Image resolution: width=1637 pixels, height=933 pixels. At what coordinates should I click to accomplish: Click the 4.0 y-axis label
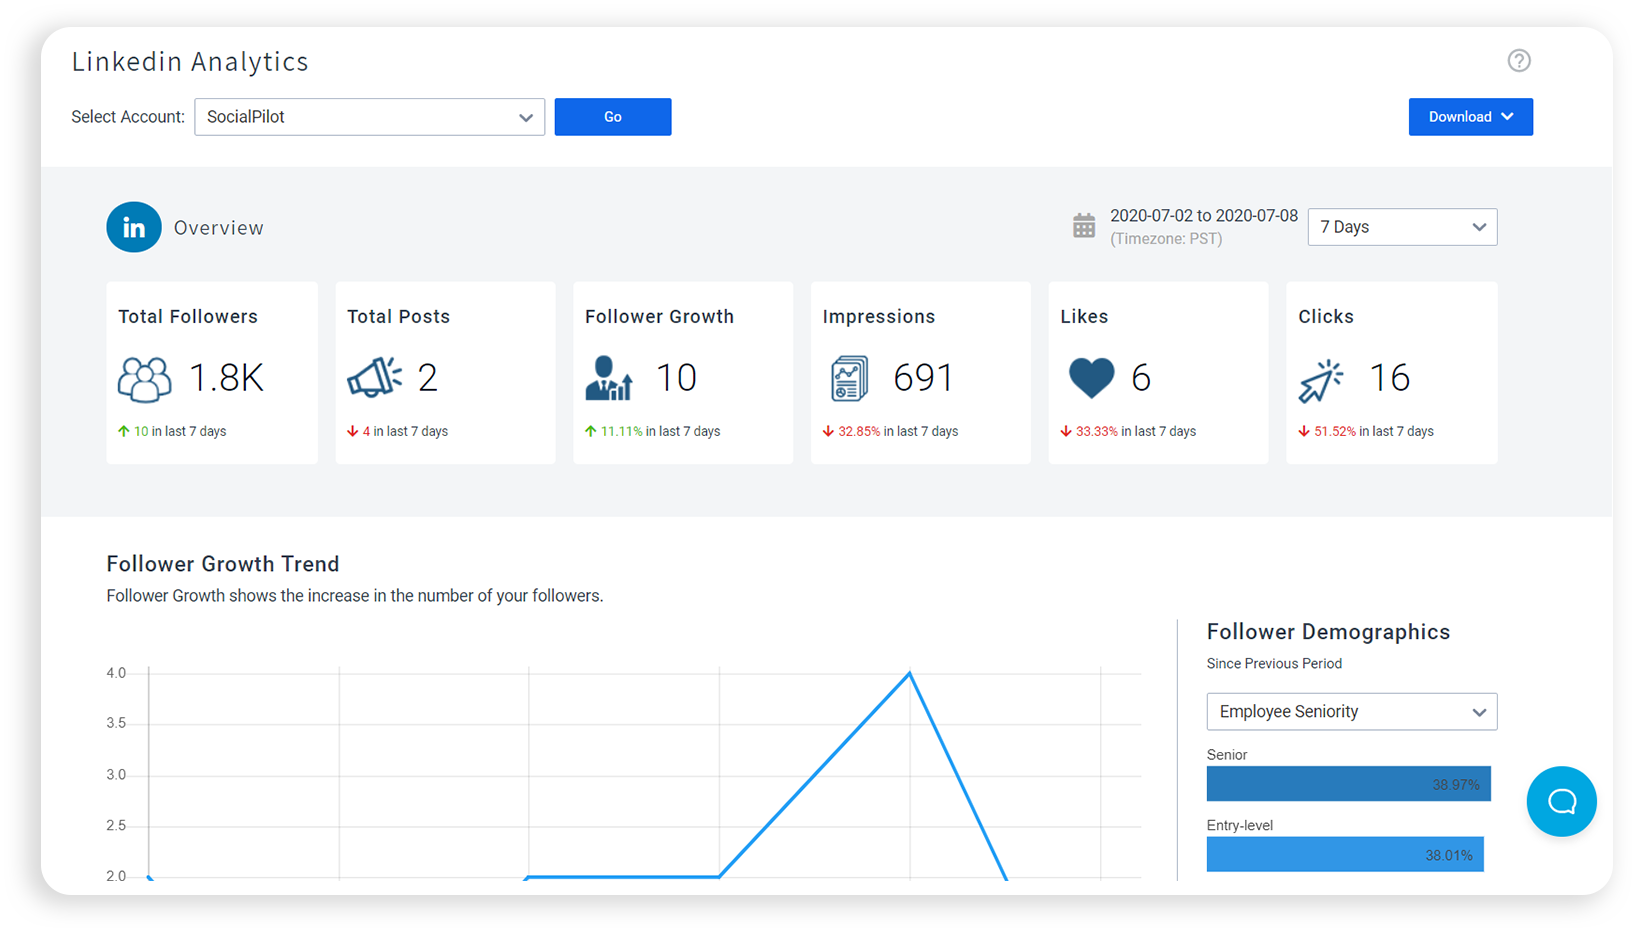pyautogui.click(x=116, y=673)
